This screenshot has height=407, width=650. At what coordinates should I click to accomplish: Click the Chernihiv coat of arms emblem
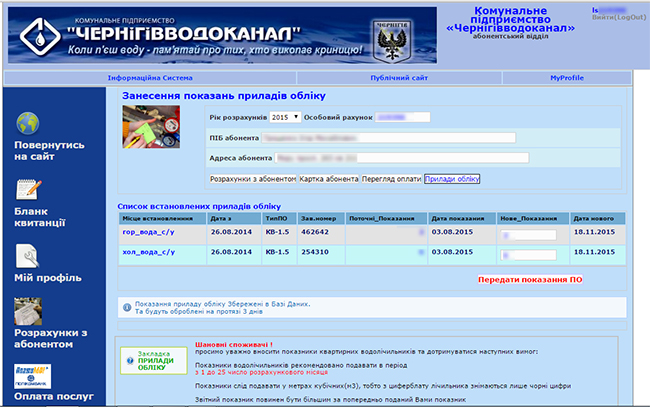pyautogui.click(x=388, y=37)
